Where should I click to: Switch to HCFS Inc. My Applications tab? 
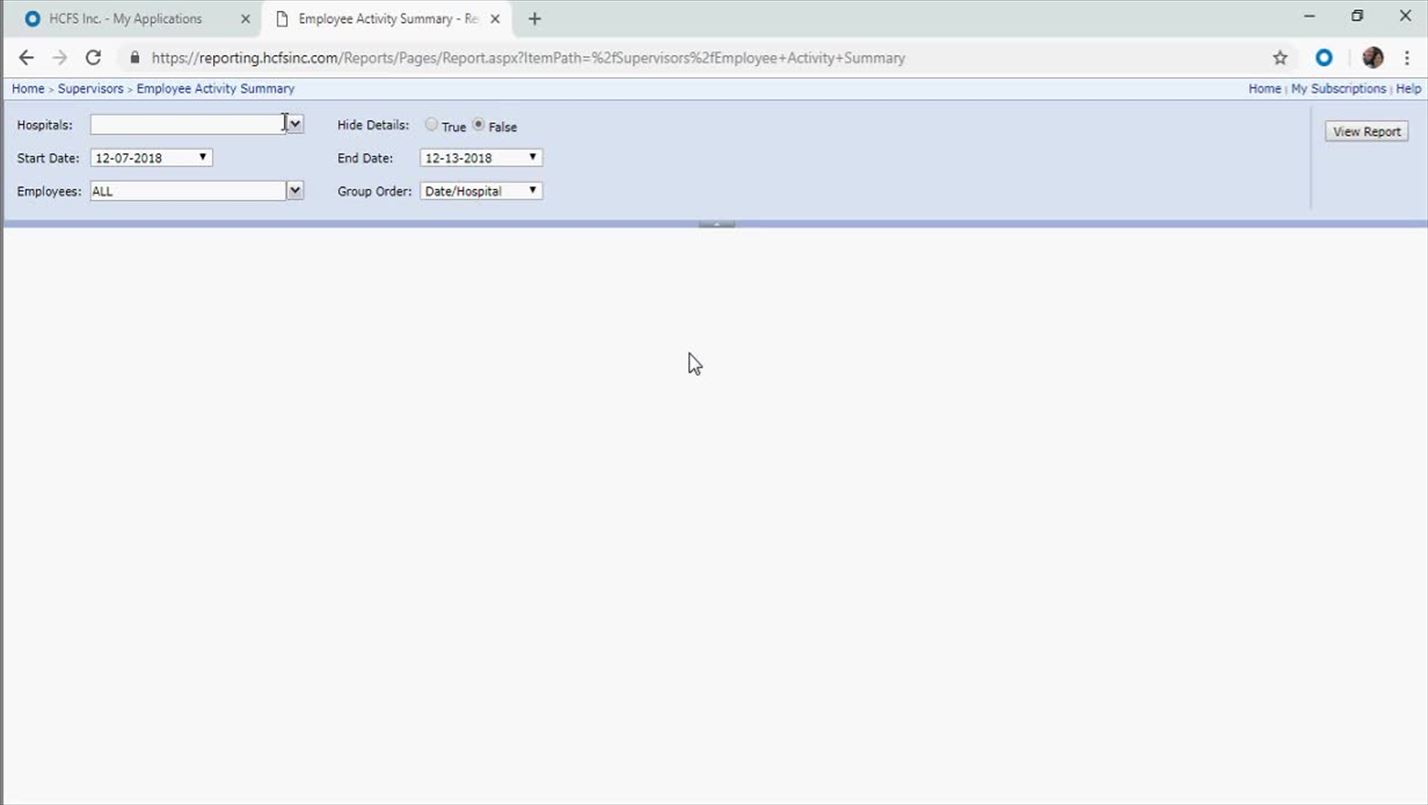[x=125, y=19]
